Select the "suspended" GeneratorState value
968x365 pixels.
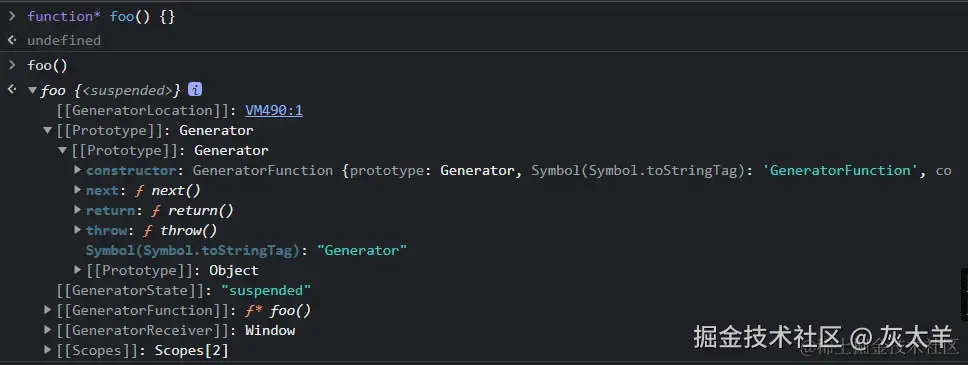tap(266, 290)
